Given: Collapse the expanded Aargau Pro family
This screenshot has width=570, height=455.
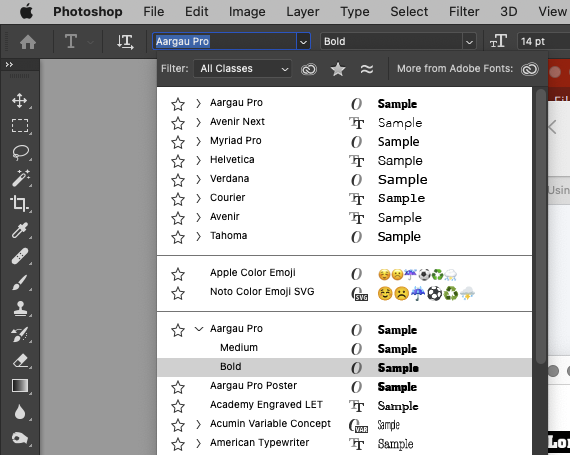Looking at the screenshot, I should (199, 329).
